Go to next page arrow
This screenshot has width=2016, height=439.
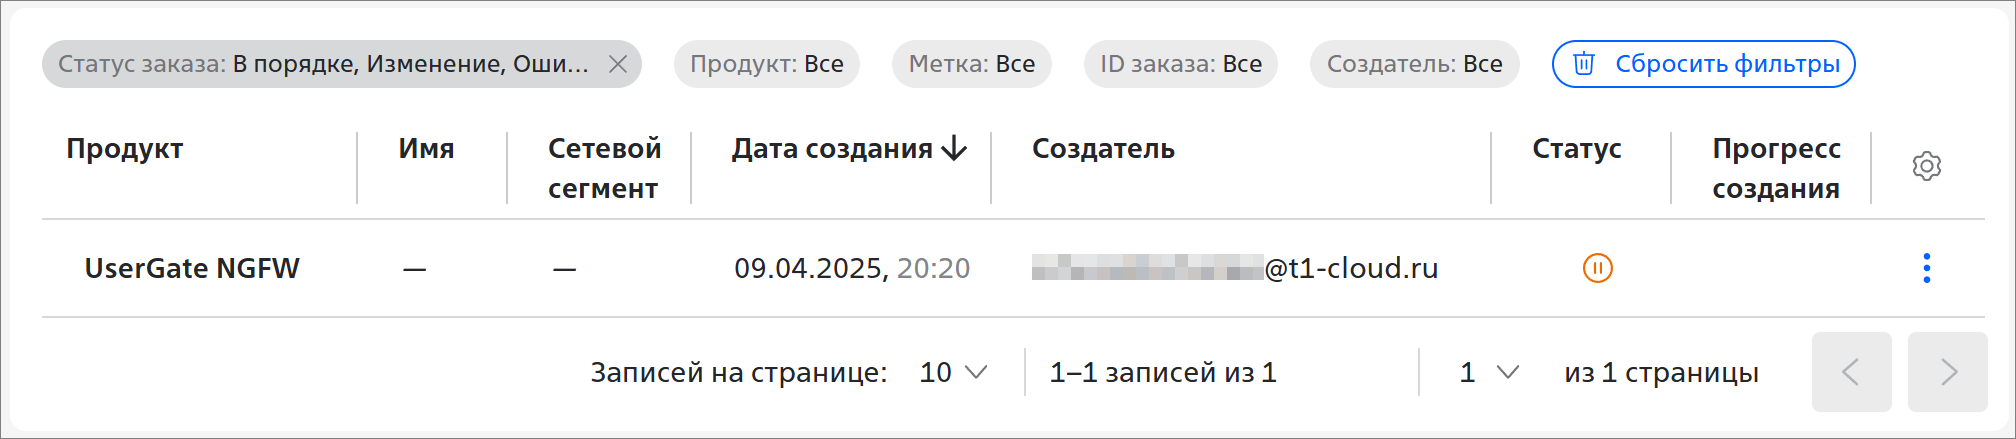pos(1947,372)
